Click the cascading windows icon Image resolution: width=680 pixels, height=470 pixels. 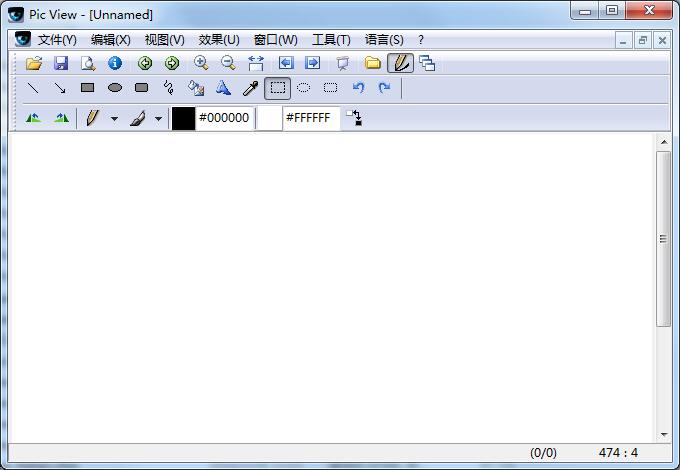(x=427, y=63)
